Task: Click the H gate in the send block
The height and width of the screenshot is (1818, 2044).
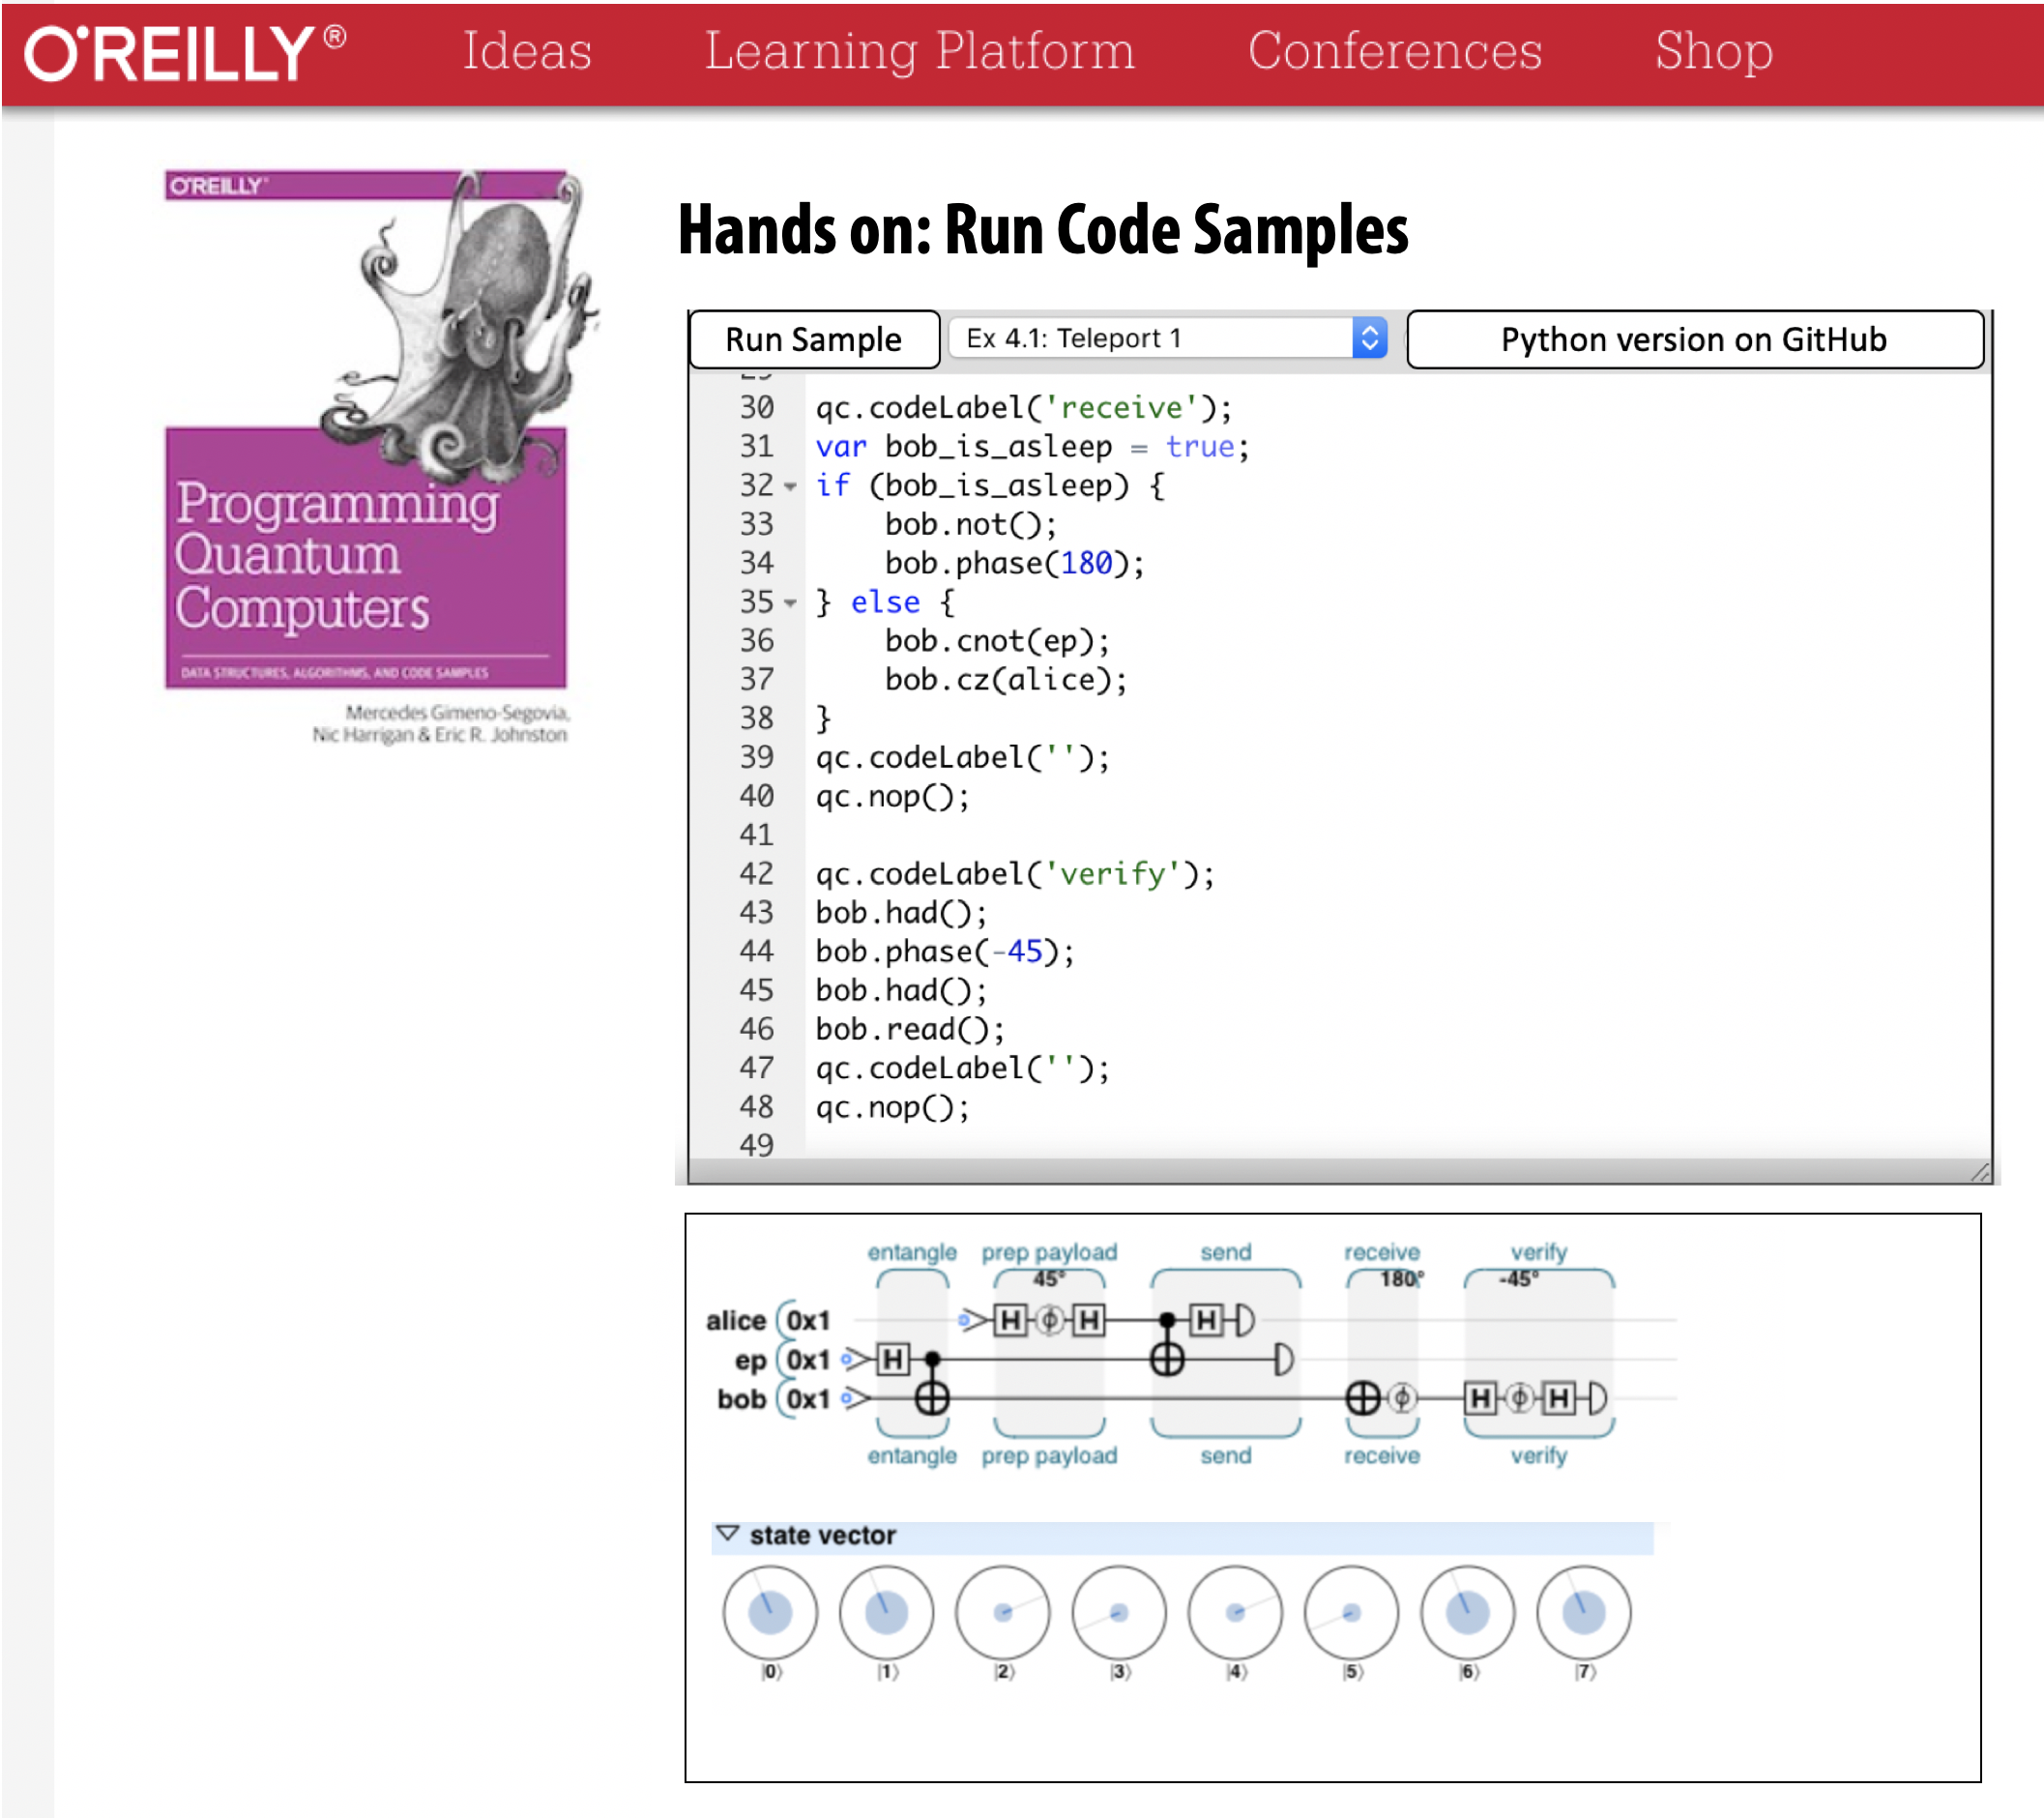Action: click(x=1208, y=1320)
